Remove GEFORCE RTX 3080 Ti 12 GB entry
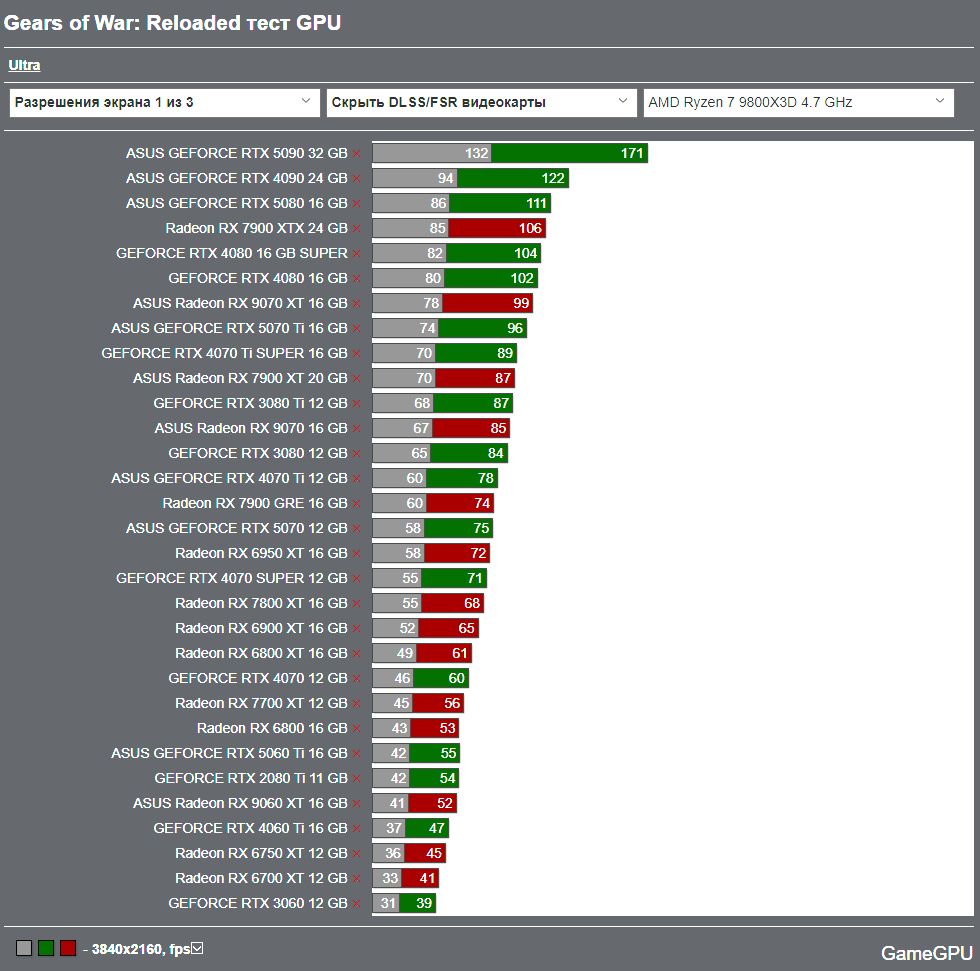 356,404
